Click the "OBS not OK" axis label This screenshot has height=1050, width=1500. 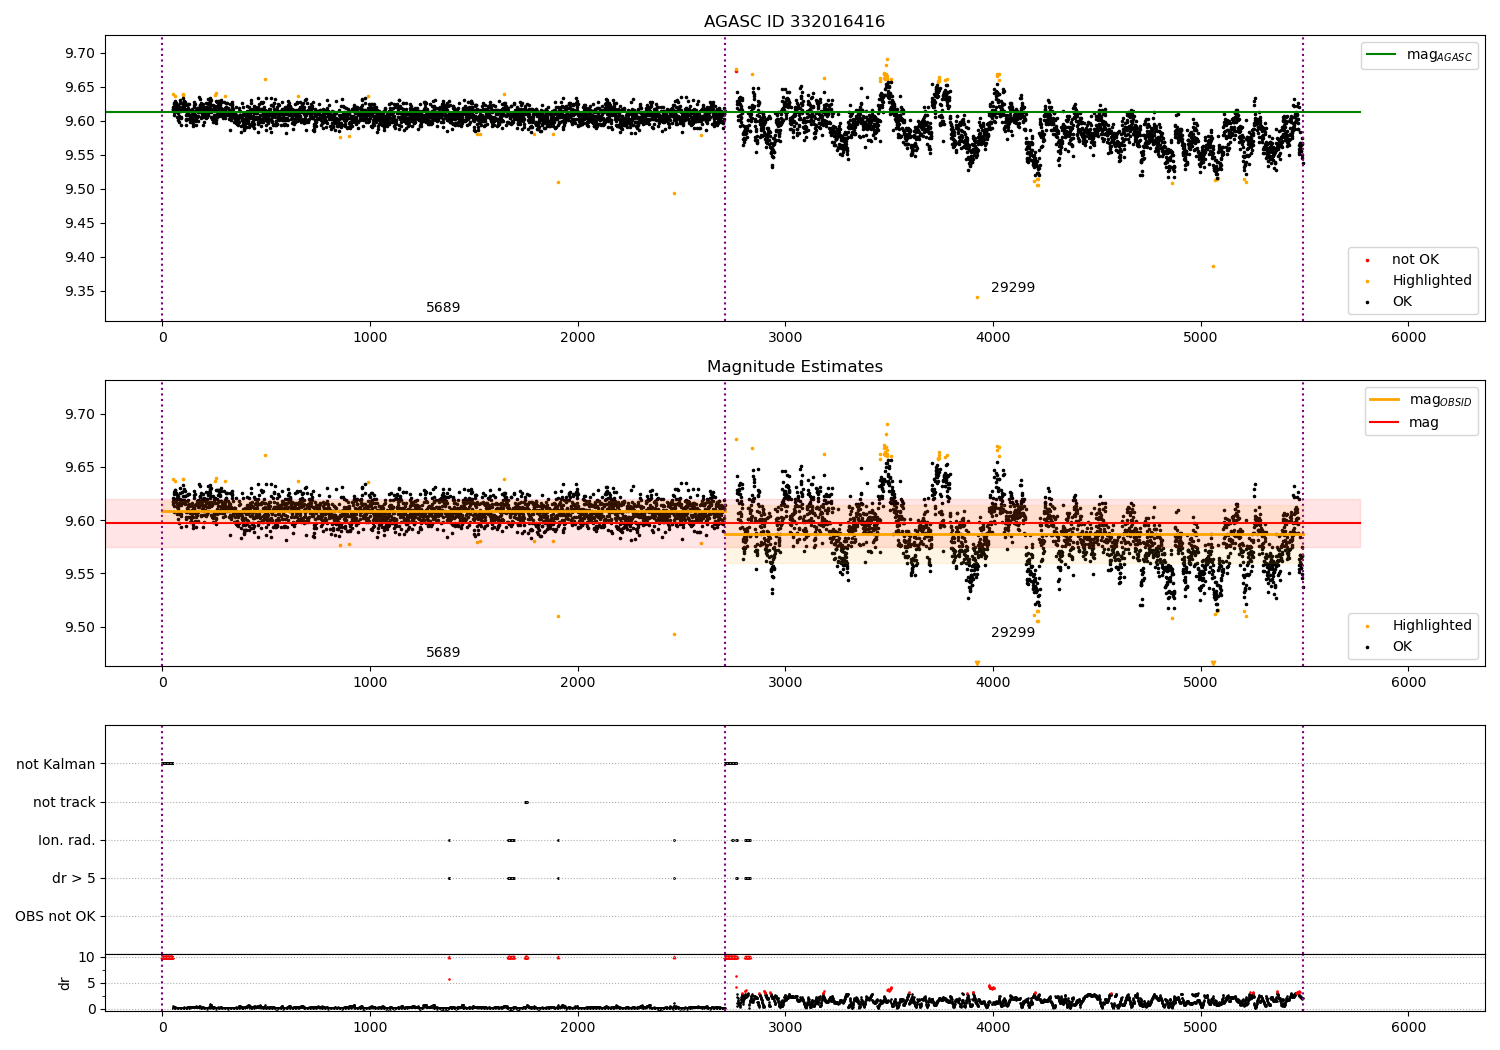coord(55,916)
